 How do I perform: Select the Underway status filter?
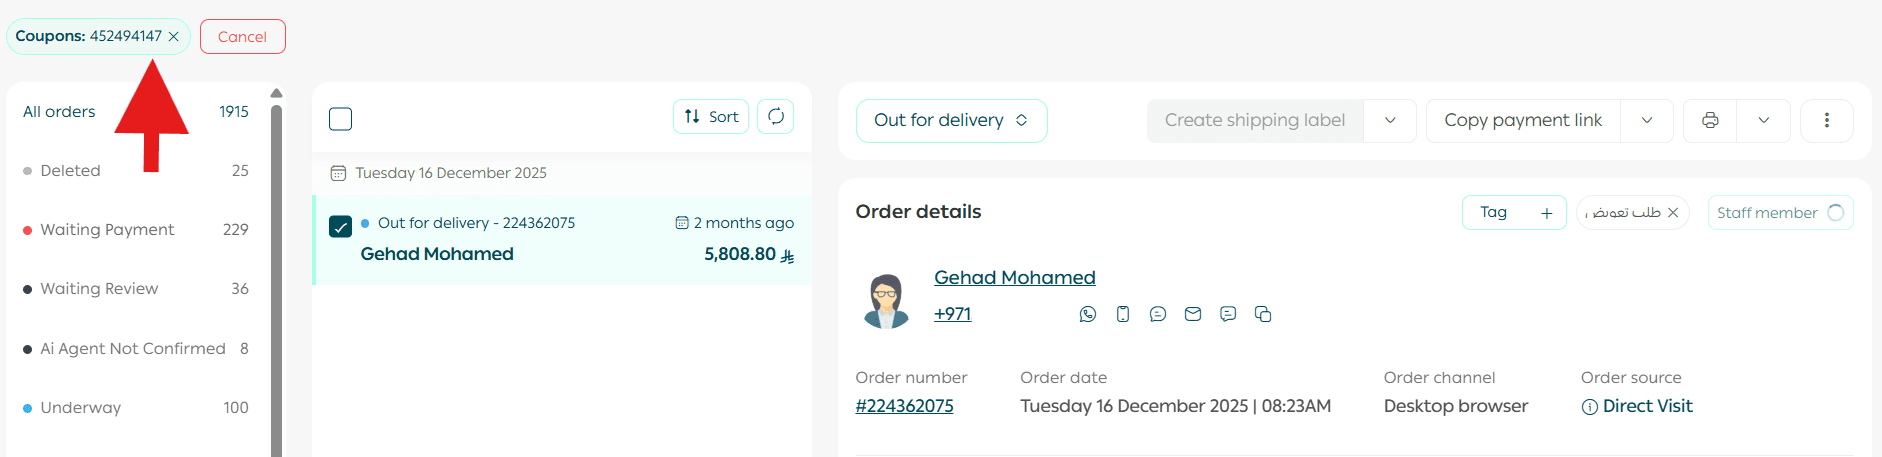(81, 408)
